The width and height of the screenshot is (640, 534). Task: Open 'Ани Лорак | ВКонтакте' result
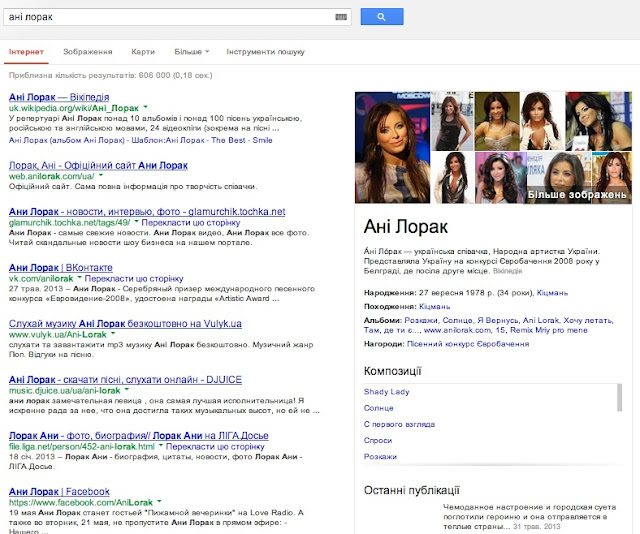[60, 268]
